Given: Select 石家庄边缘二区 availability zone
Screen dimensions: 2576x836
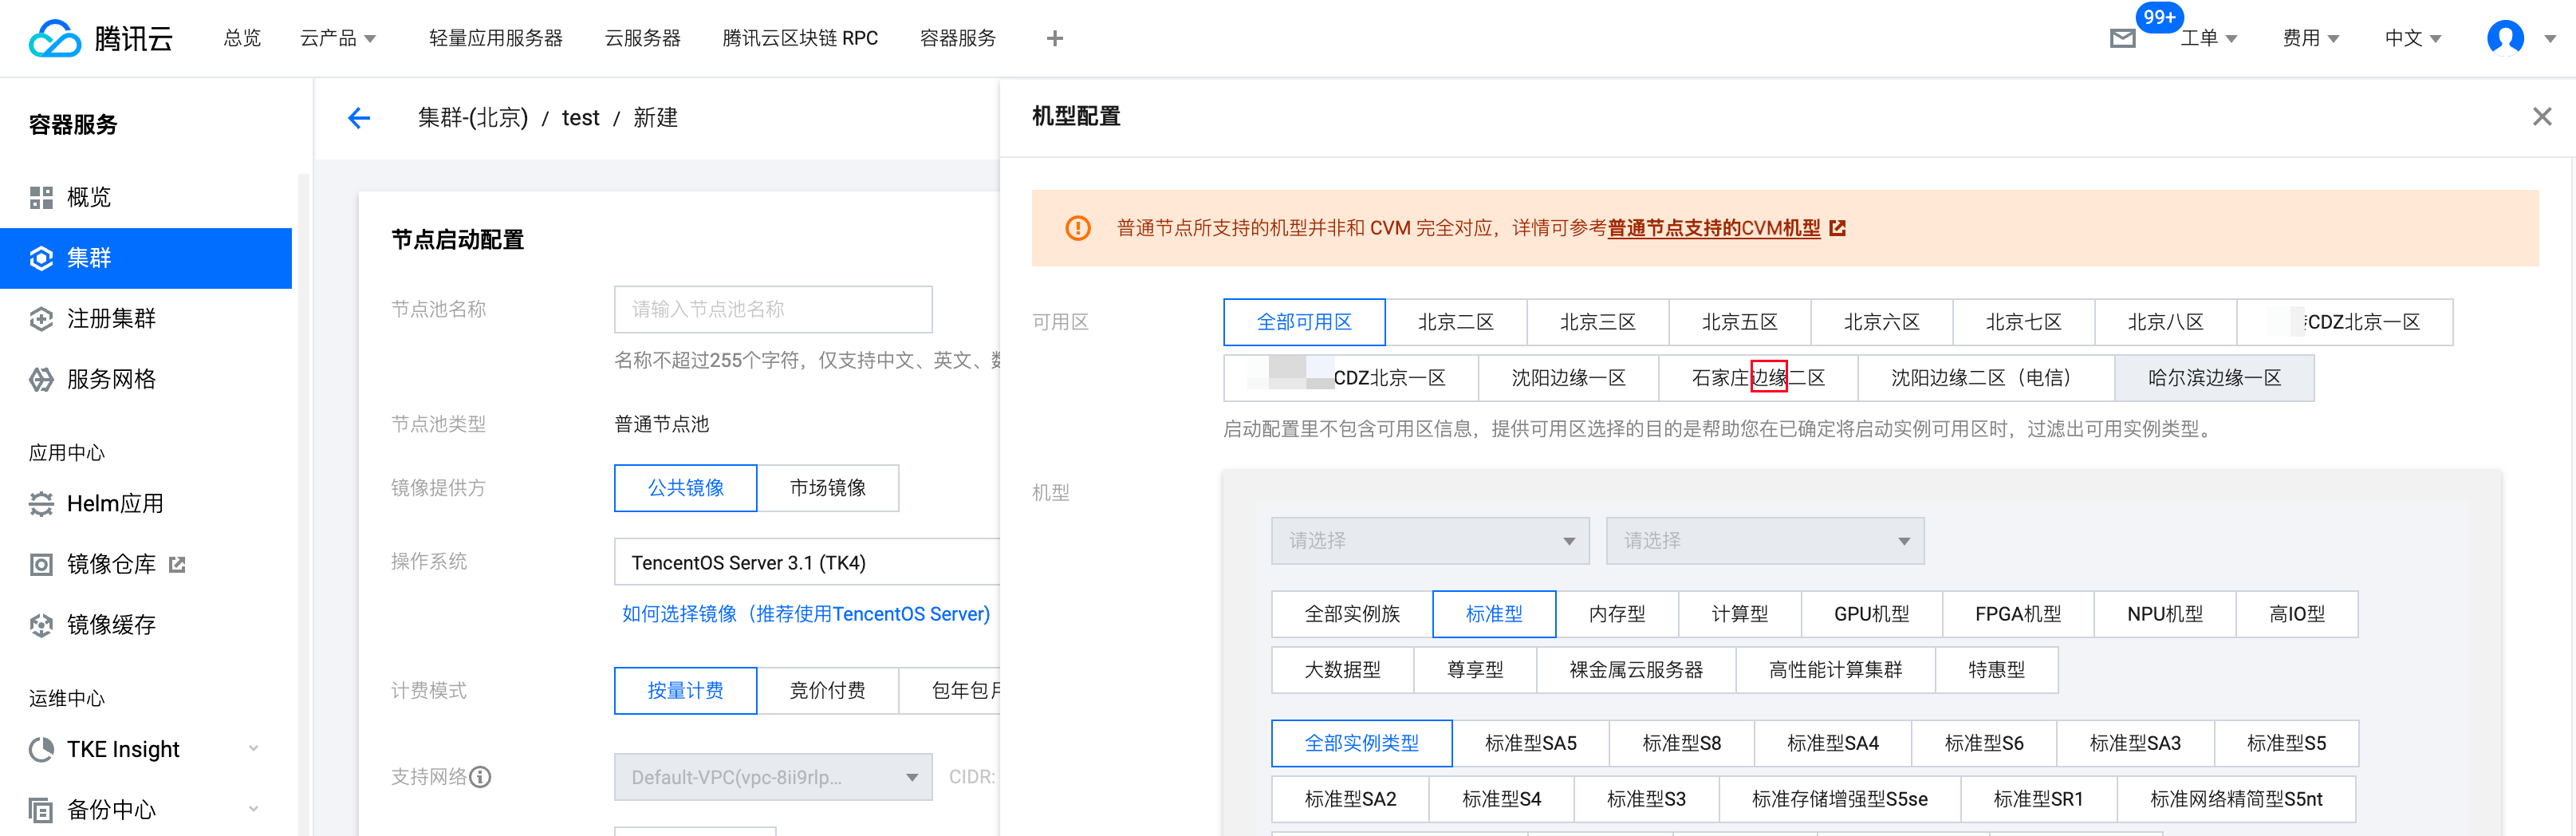Looking at the screenshot, I should point(1758,378).
